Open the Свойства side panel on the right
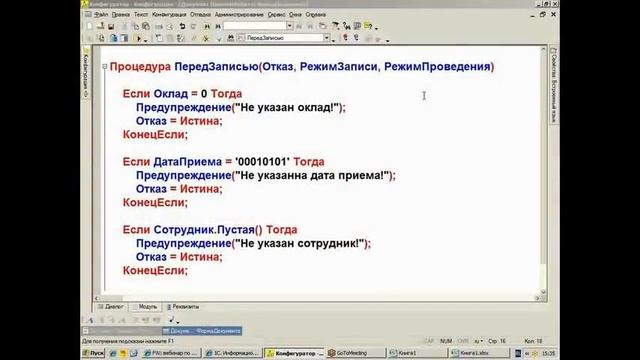640x360 pixels. tap(553, 86)
